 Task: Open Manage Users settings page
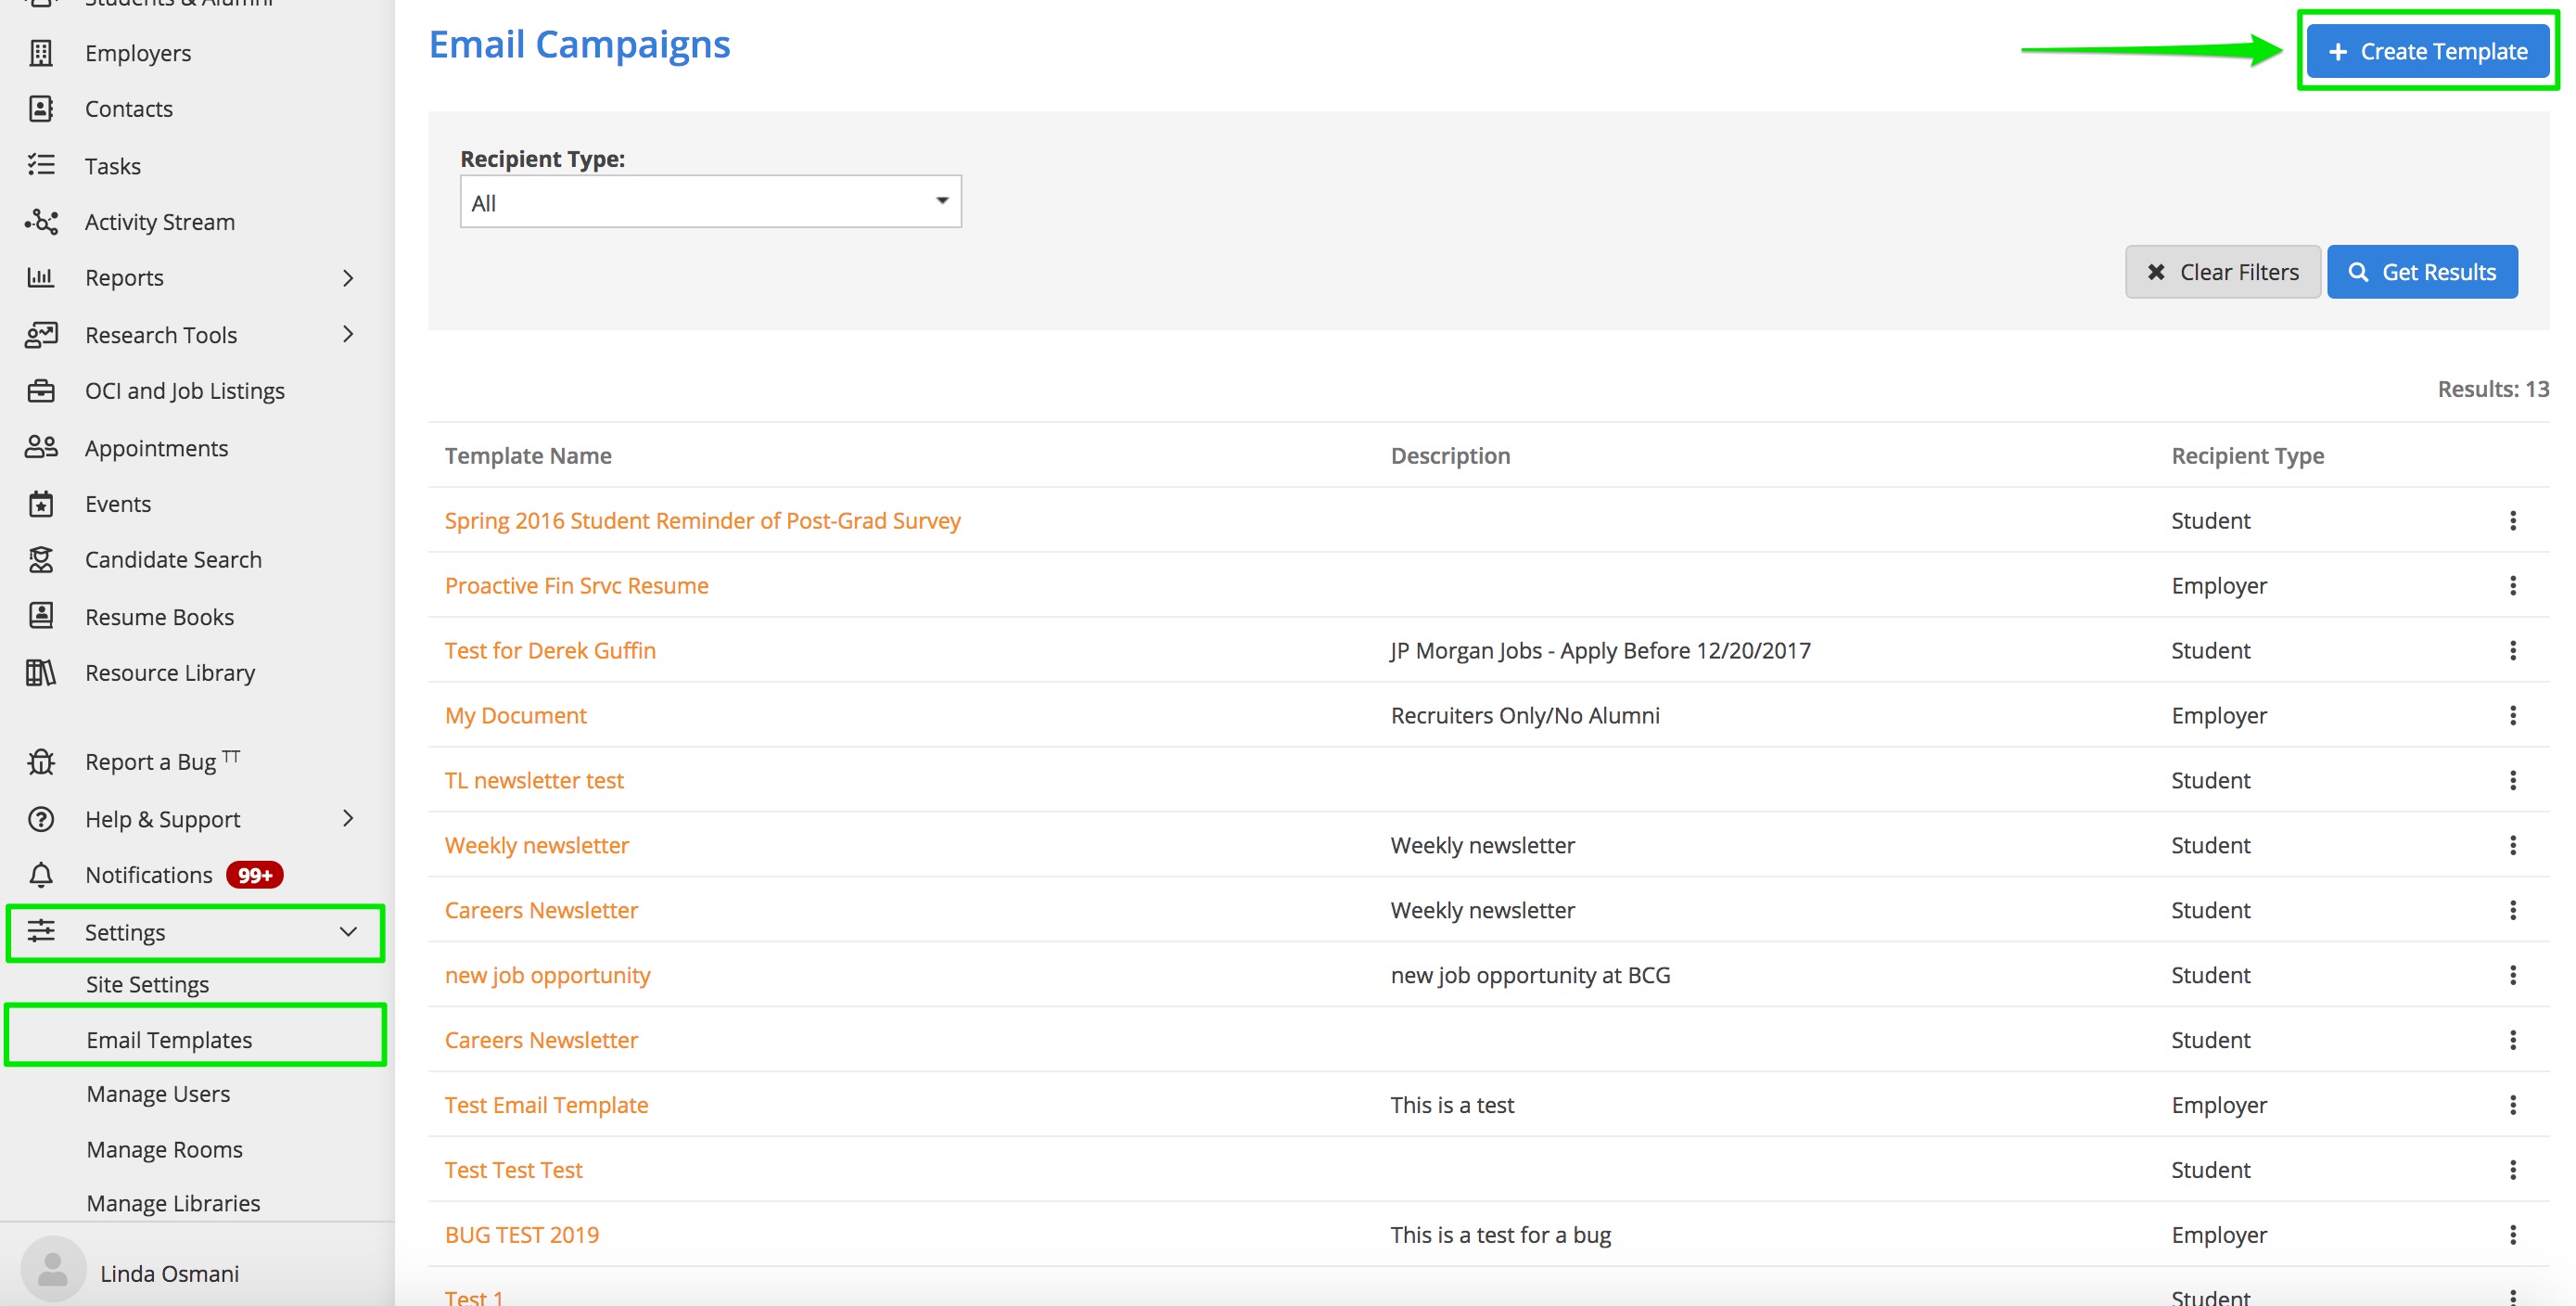point(158,1094)
